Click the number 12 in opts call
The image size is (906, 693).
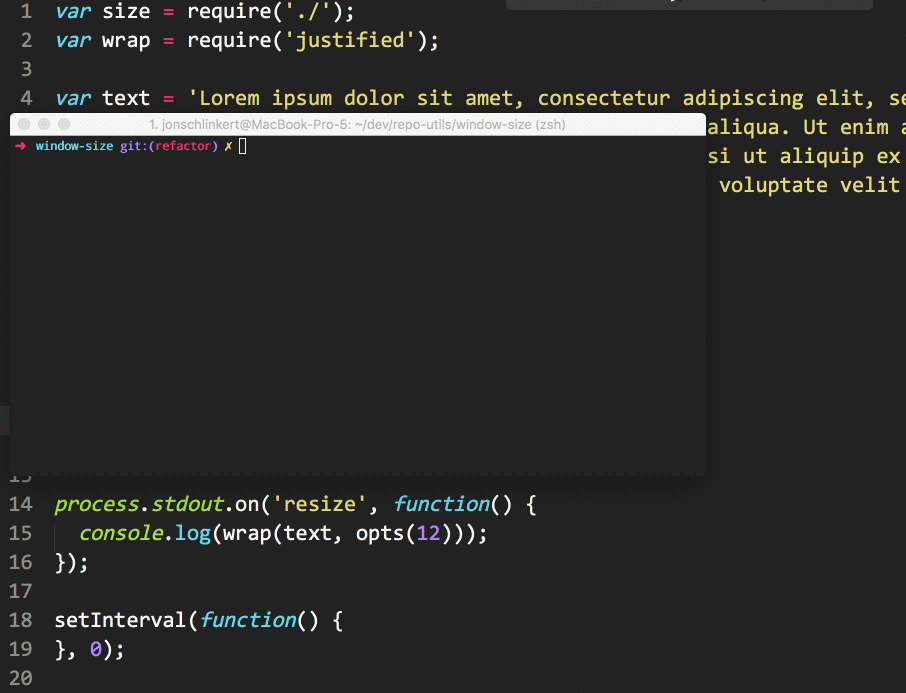click(428, 533)
